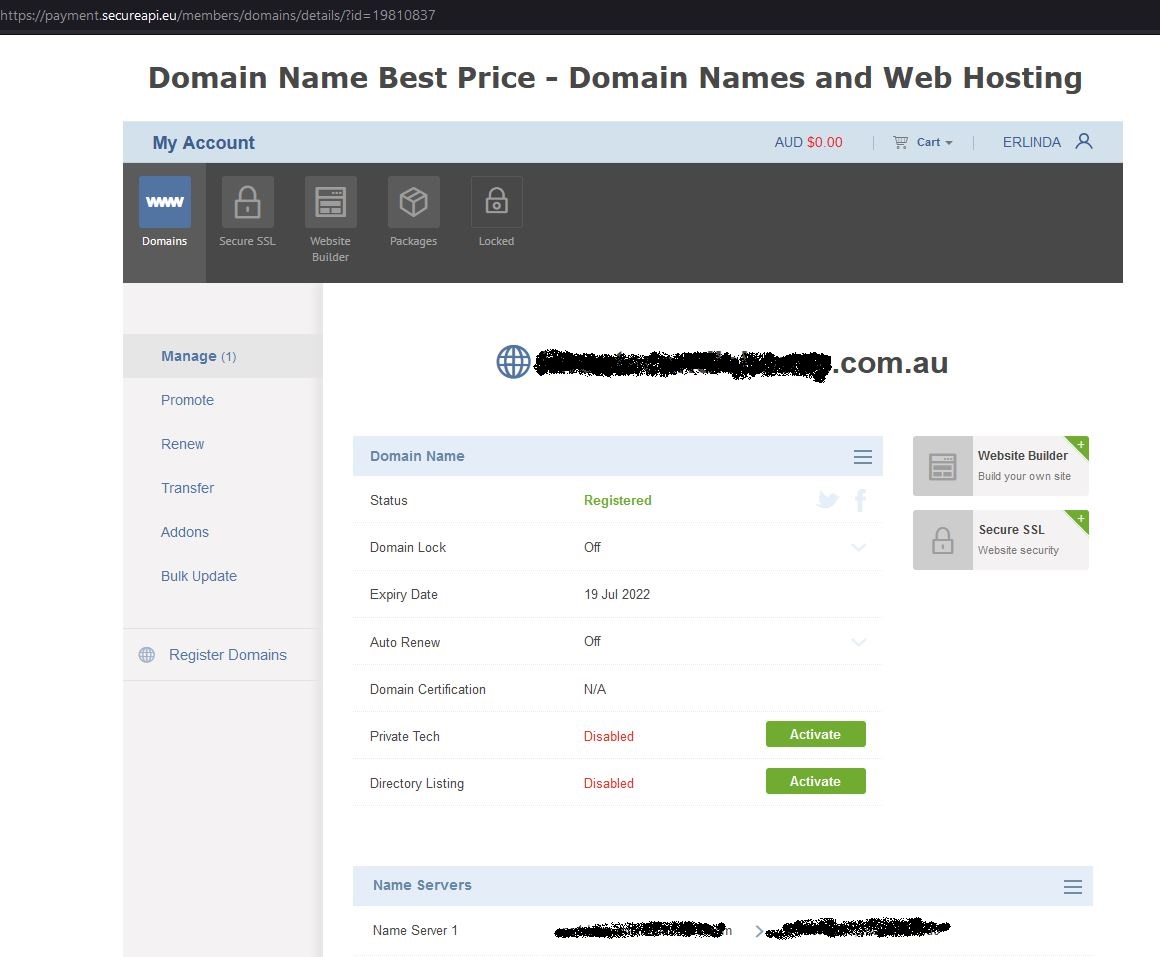This screenshot has width=1160, height=957.
Task: Click the ERLINDA account profile icon
Action: coord(1084,142)
